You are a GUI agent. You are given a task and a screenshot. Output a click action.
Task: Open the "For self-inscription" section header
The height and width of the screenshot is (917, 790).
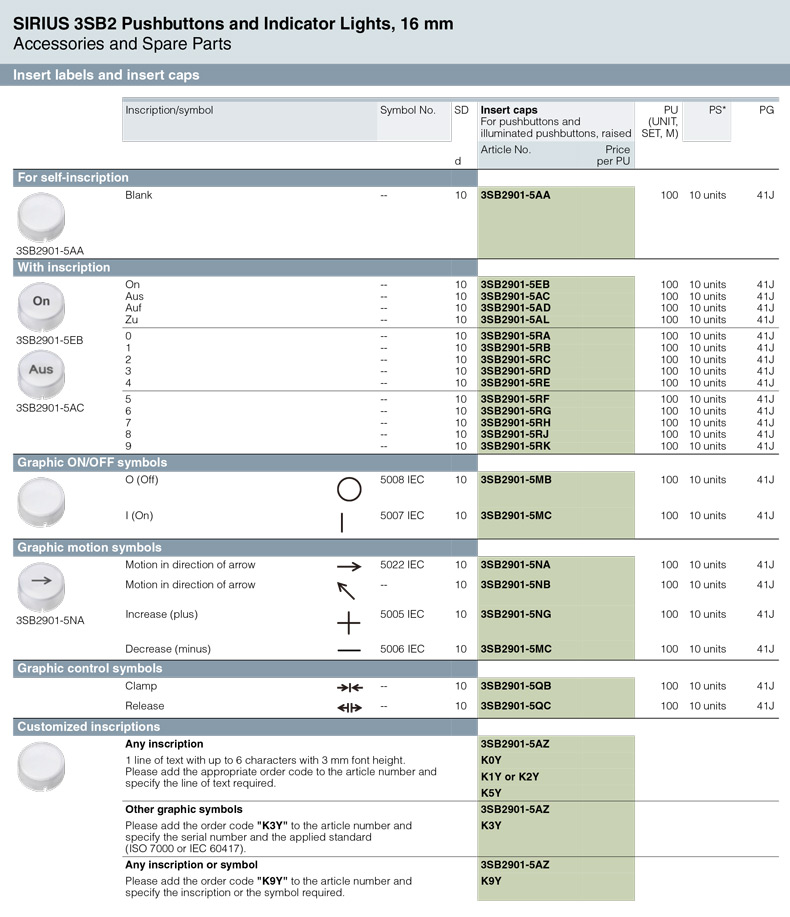pyautogui.click(x=73, y=178)
